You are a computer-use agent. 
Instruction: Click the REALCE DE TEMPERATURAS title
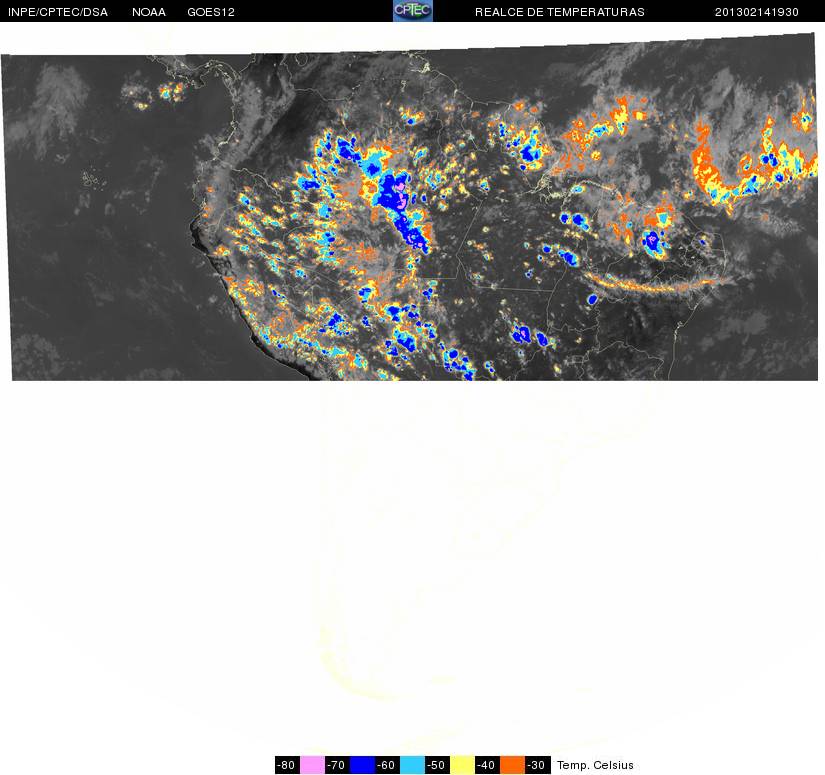pyautogui.click(x=559, y=12)
